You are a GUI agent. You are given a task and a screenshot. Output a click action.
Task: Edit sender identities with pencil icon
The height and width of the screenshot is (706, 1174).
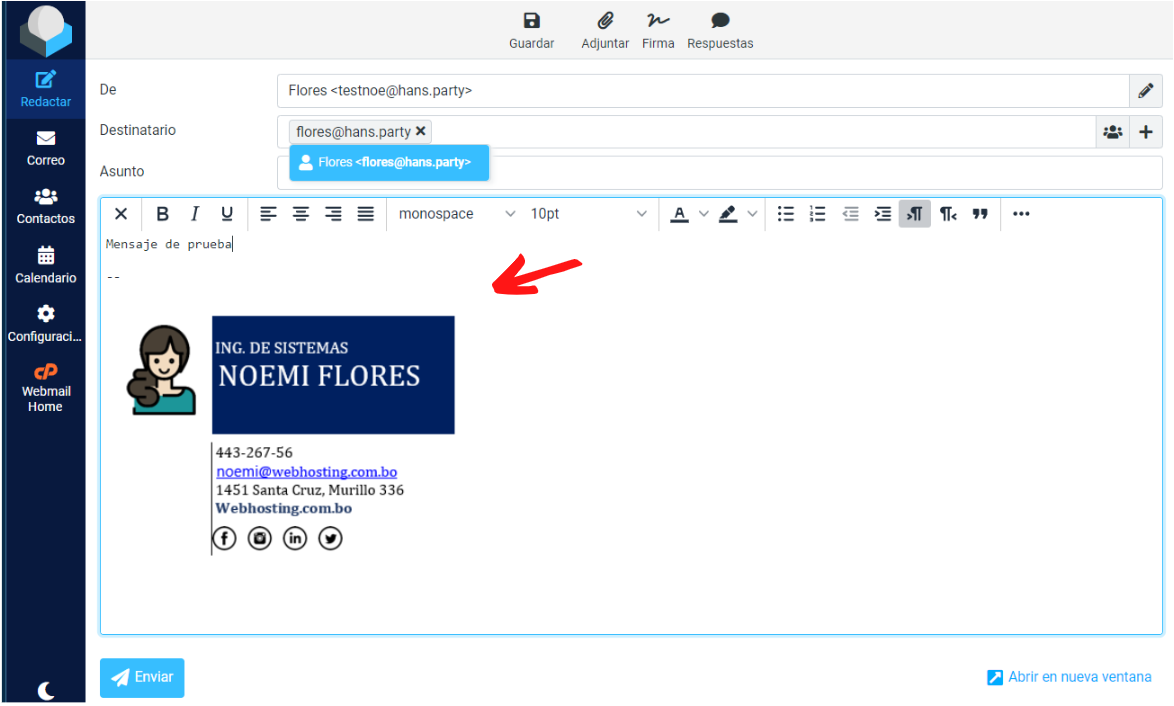(x=1146, y=91)
